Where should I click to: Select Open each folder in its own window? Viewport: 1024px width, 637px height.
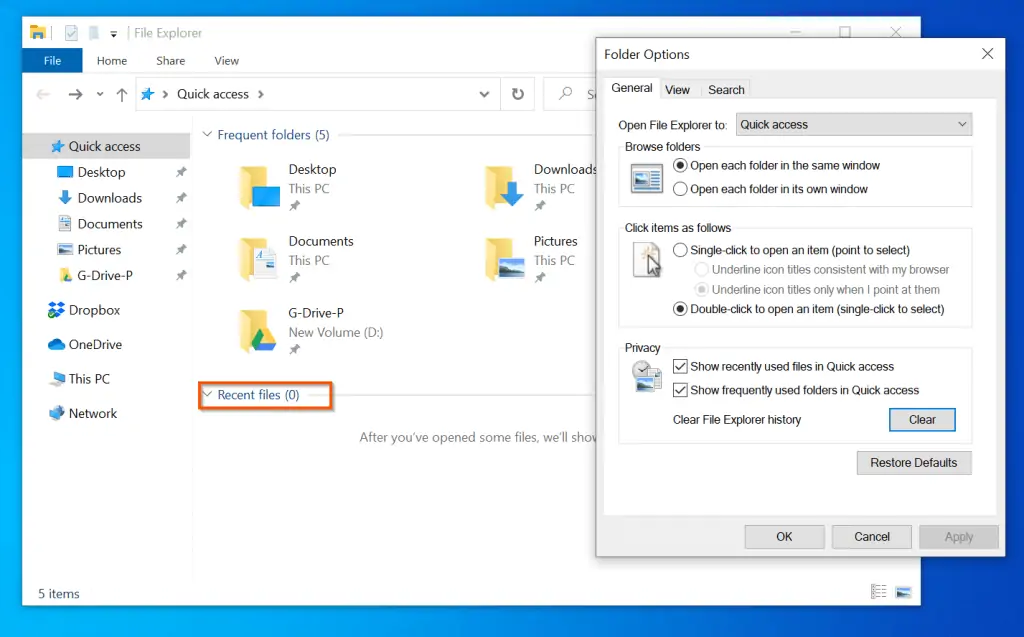click(x=679, y=188)
